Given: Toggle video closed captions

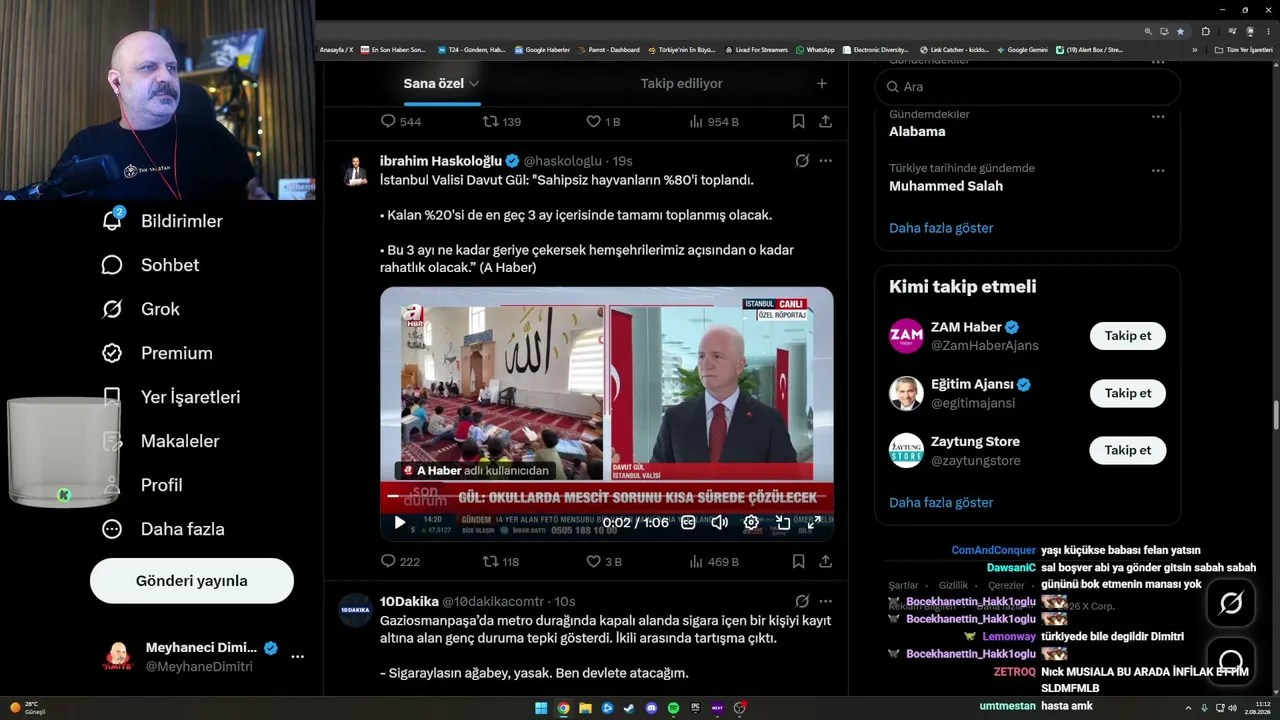Looking at the screenshot, I should pyautogui.click(x=688, y=522).
